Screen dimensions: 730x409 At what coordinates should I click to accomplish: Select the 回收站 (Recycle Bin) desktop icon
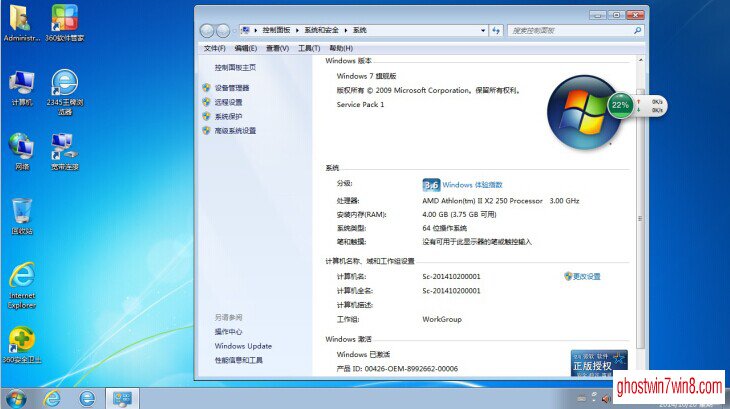click(x=22, y=214)
